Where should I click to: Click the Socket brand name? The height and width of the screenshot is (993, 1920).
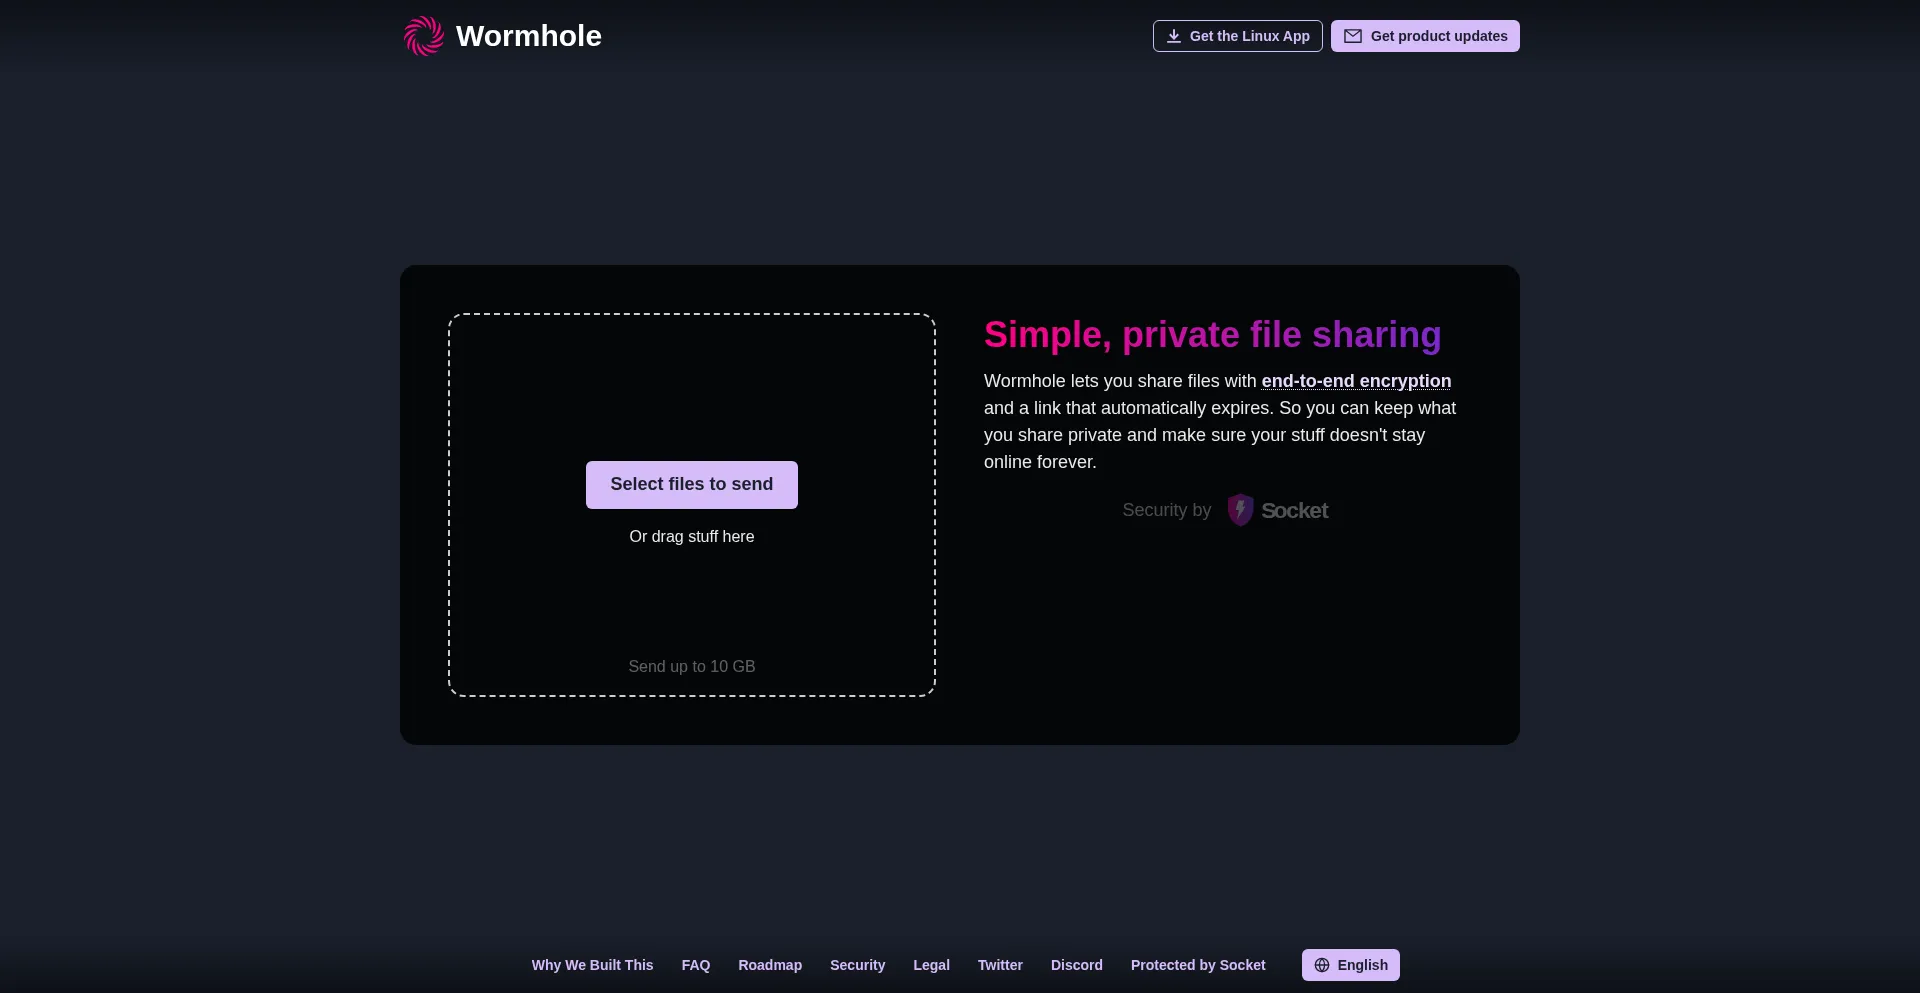coord(1295,511)
